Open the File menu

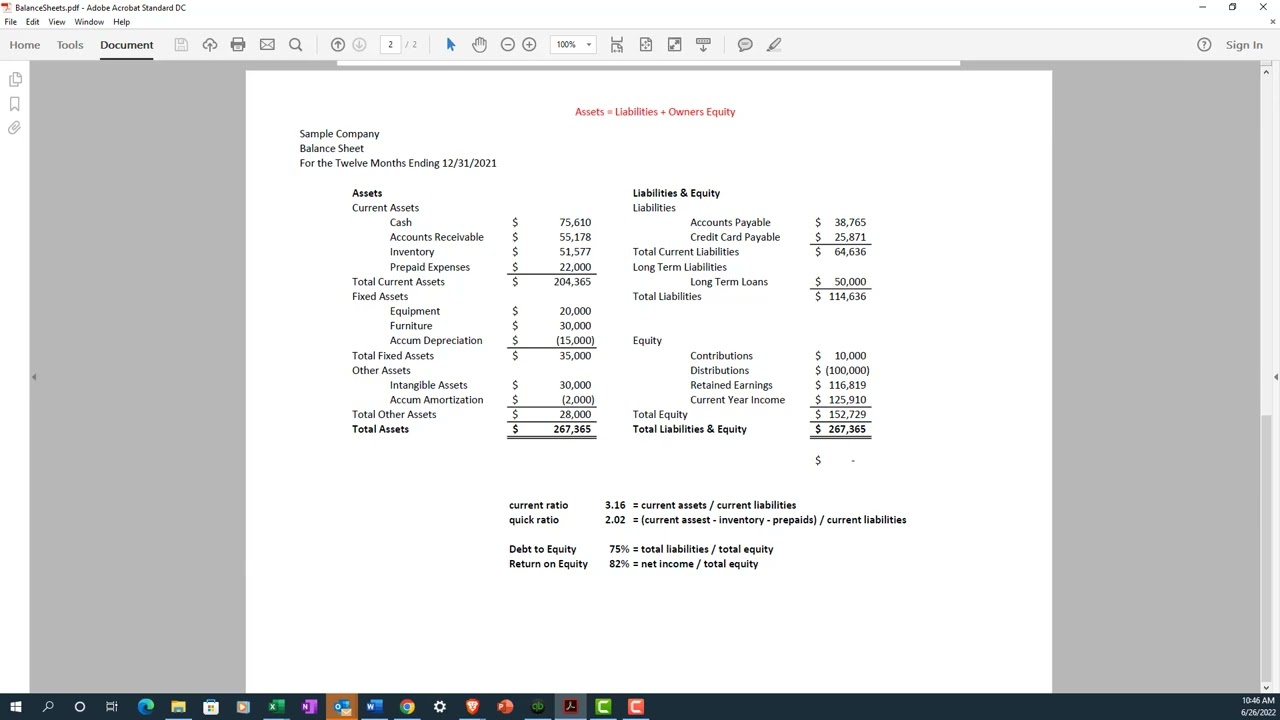(x=10, y=22)
